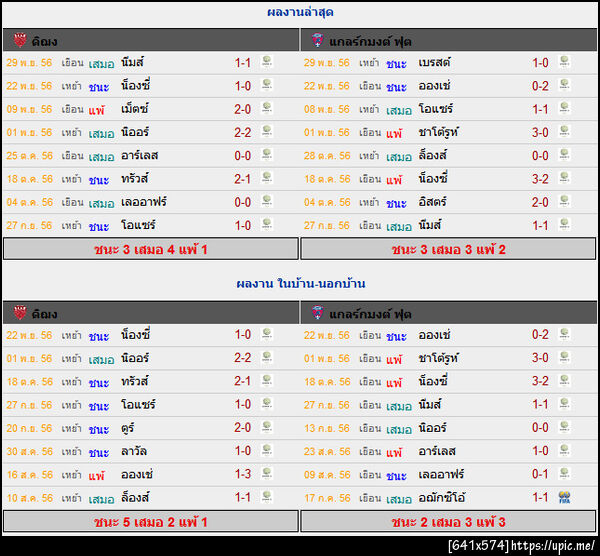Image resolution: width=600 pixels, height=556 pixels.
Task: Click match icon in ในบ้าน-นอกบ้าน table's 27 ก.ย. โอแซร์ row
Action: (266, 404)
